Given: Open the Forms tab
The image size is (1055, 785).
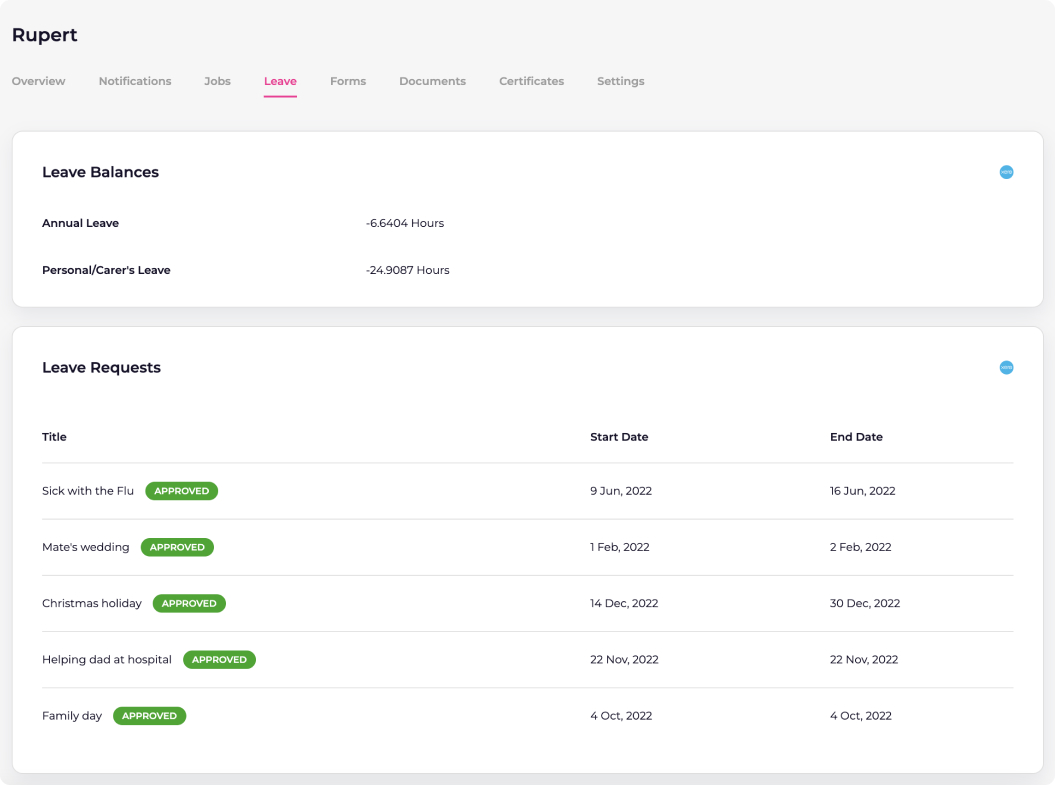Looking at the screenshot, I should (348, 81).
